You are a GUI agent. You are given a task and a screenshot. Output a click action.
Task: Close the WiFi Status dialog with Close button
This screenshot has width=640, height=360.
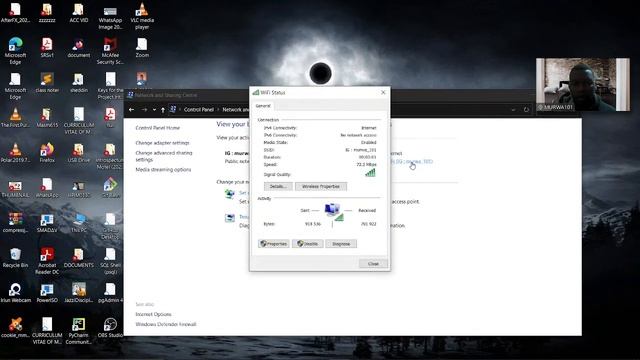[x=373, y=264]
